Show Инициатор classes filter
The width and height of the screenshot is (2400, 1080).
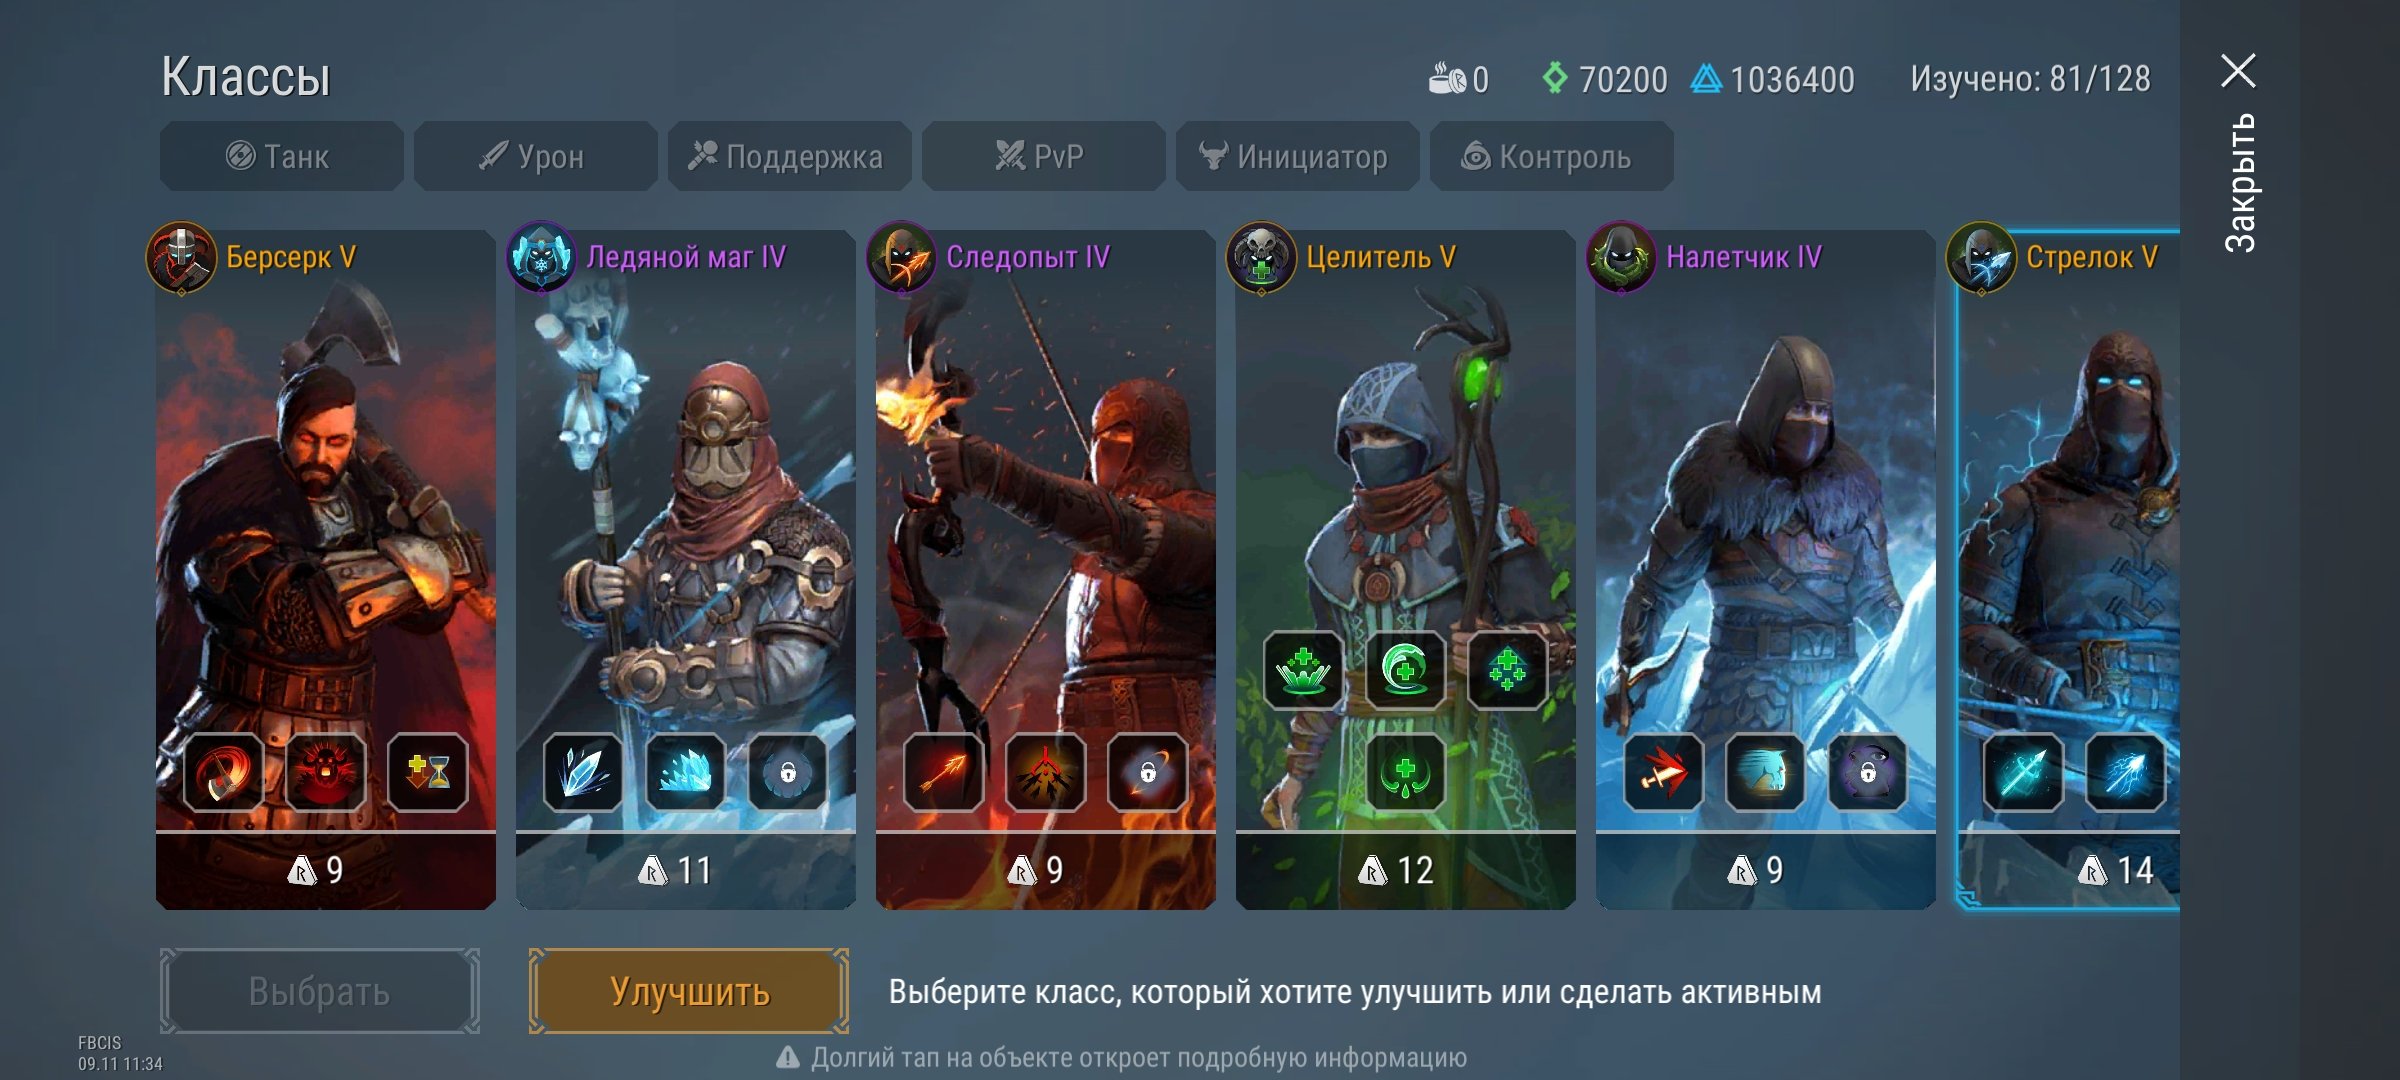tap(1297, 157)
